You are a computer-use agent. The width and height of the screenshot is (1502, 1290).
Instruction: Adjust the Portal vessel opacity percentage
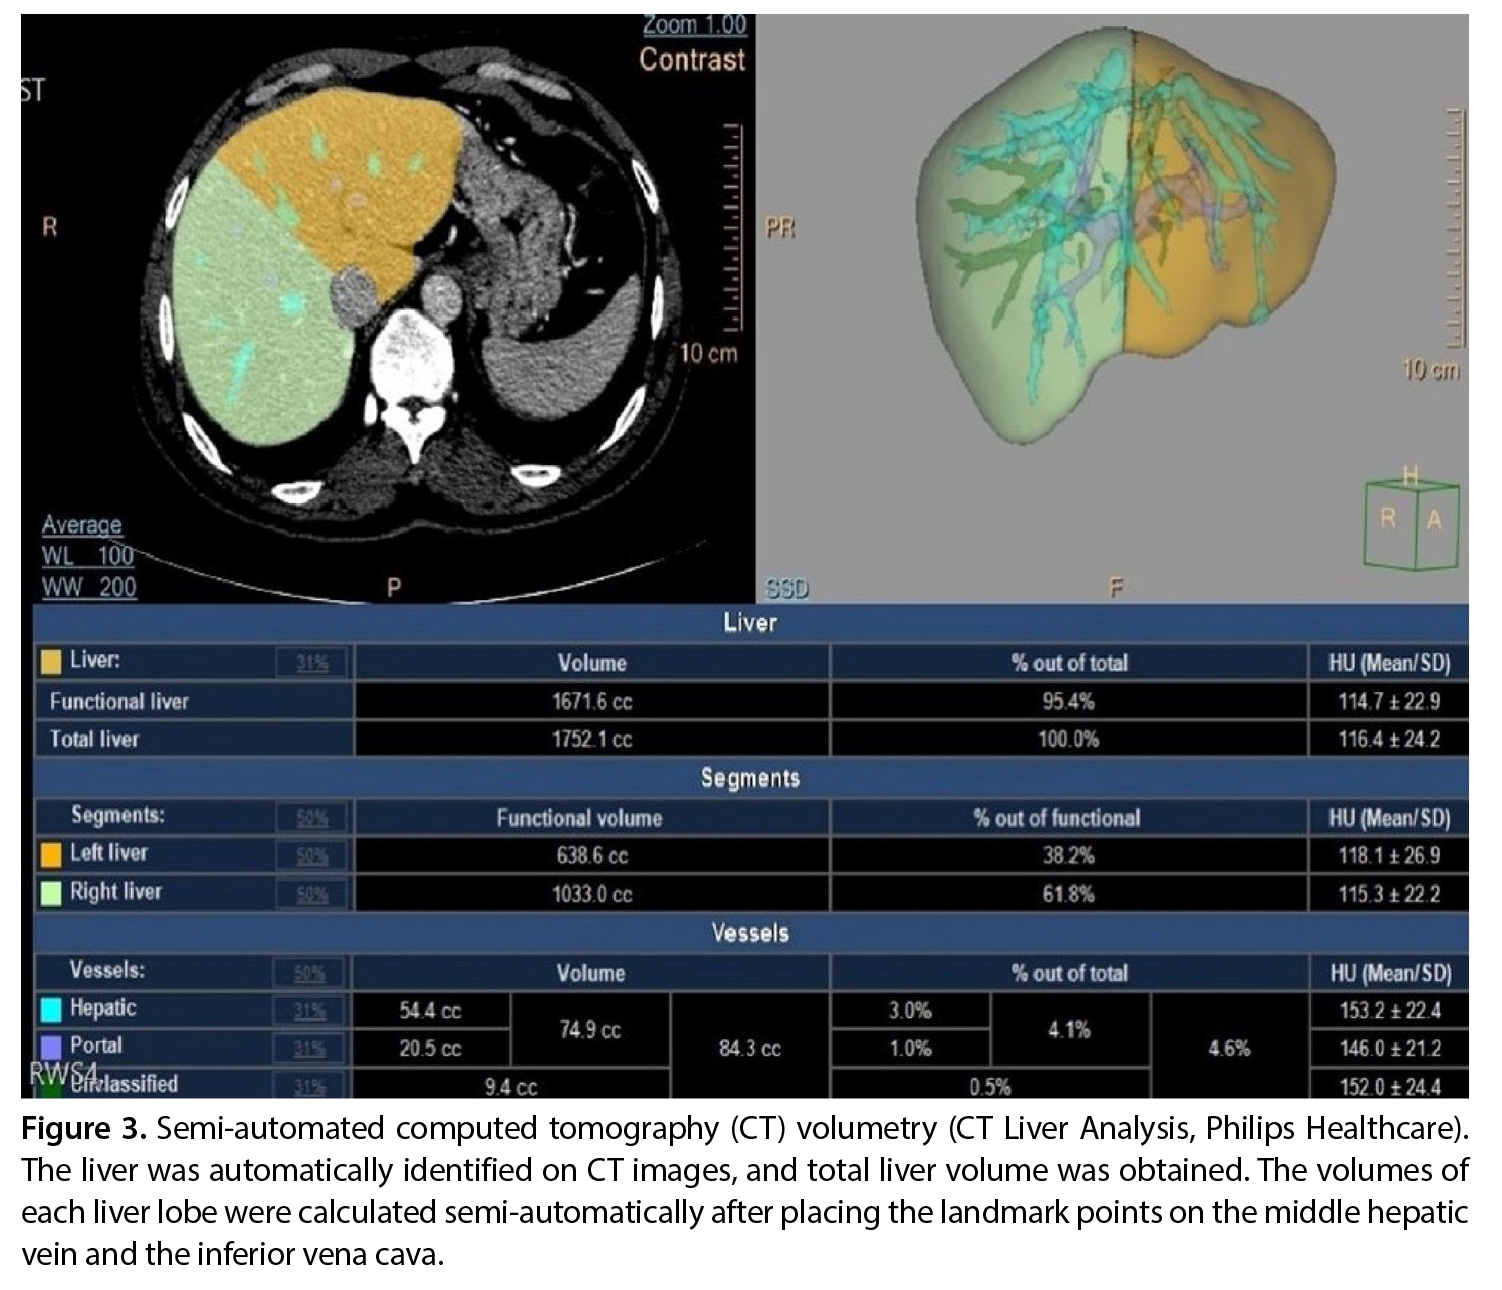311,1049
